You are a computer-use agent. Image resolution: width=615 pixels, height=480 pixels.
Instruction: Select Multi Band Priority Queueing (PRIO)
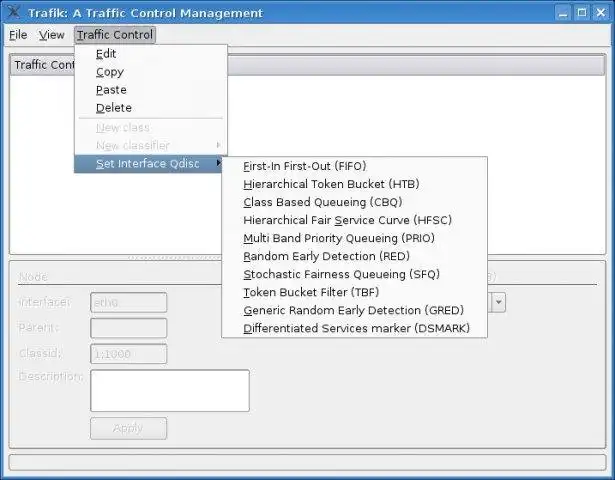click(x=355, y=238)
